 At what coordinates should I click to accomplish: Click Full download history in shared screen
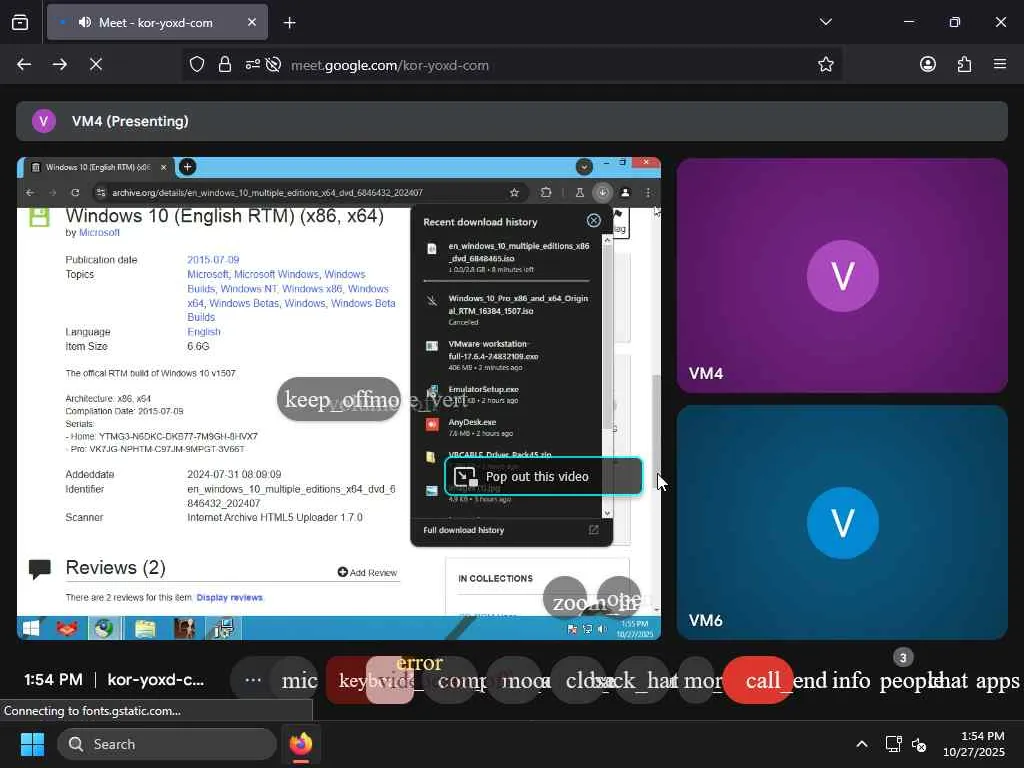coord(464,530)
